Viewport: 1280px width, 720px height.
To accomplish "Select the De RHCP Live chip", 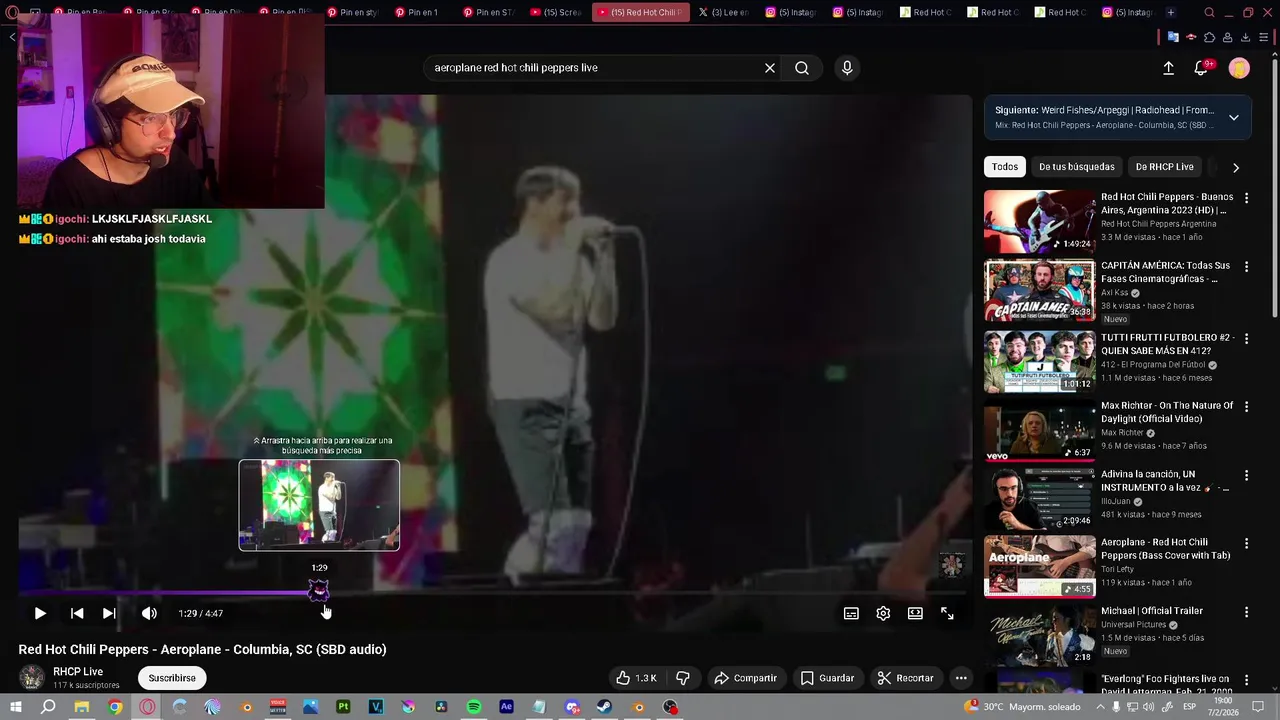I will click(1164, 167).
